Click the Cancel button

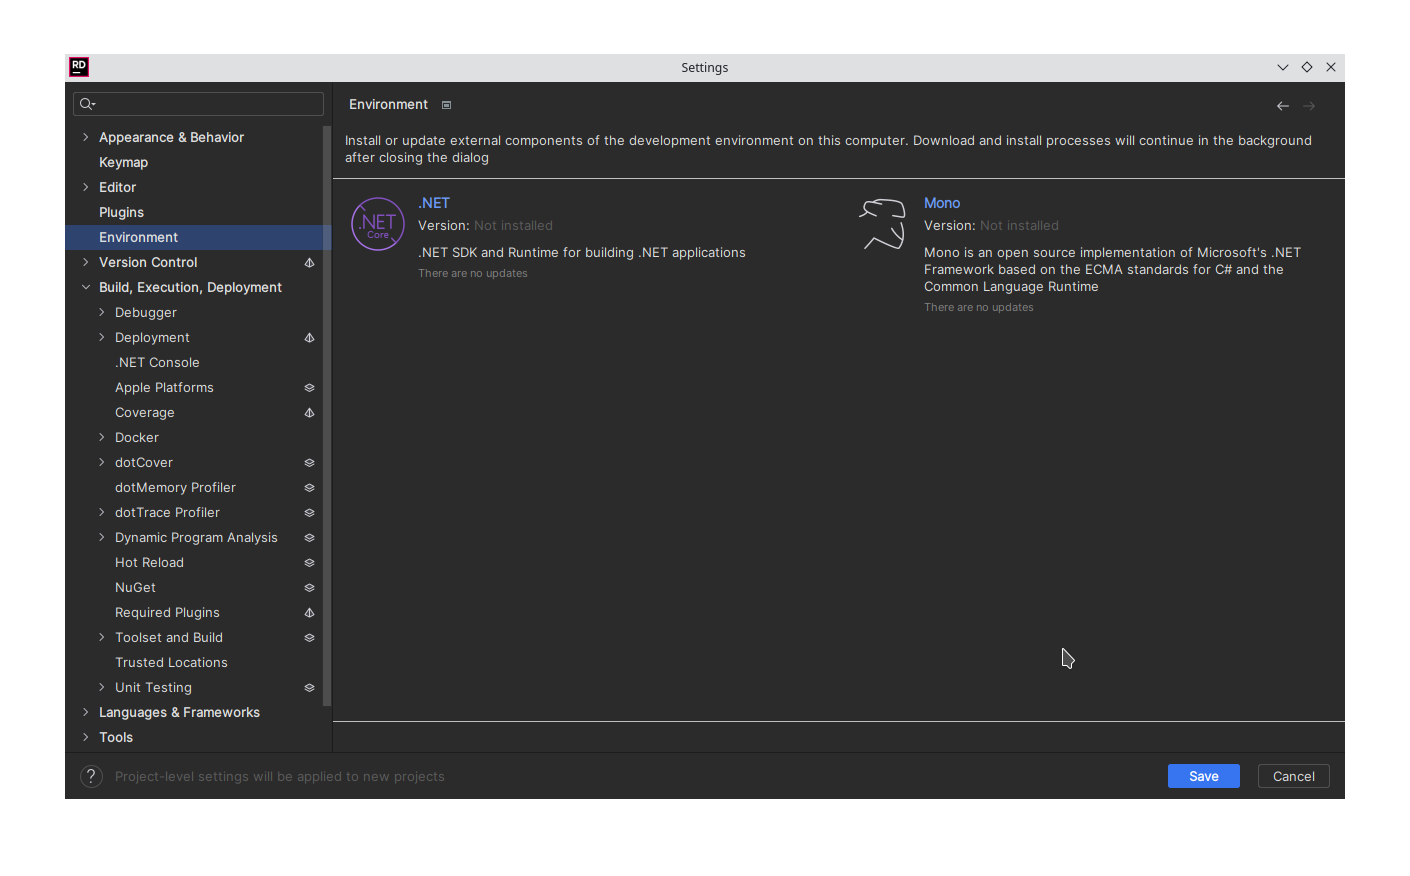(x=1293, y=776)
